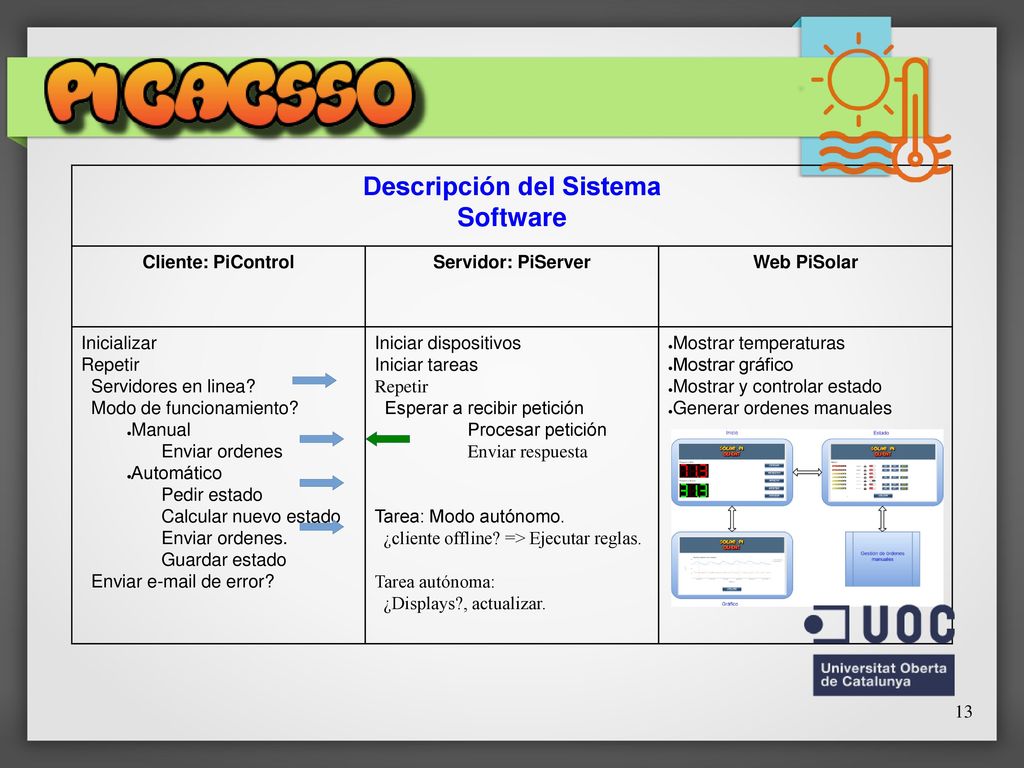Select the 'Manual' bullet item
The height and width of the screenshot is (768, 1024).
point(159,430)
